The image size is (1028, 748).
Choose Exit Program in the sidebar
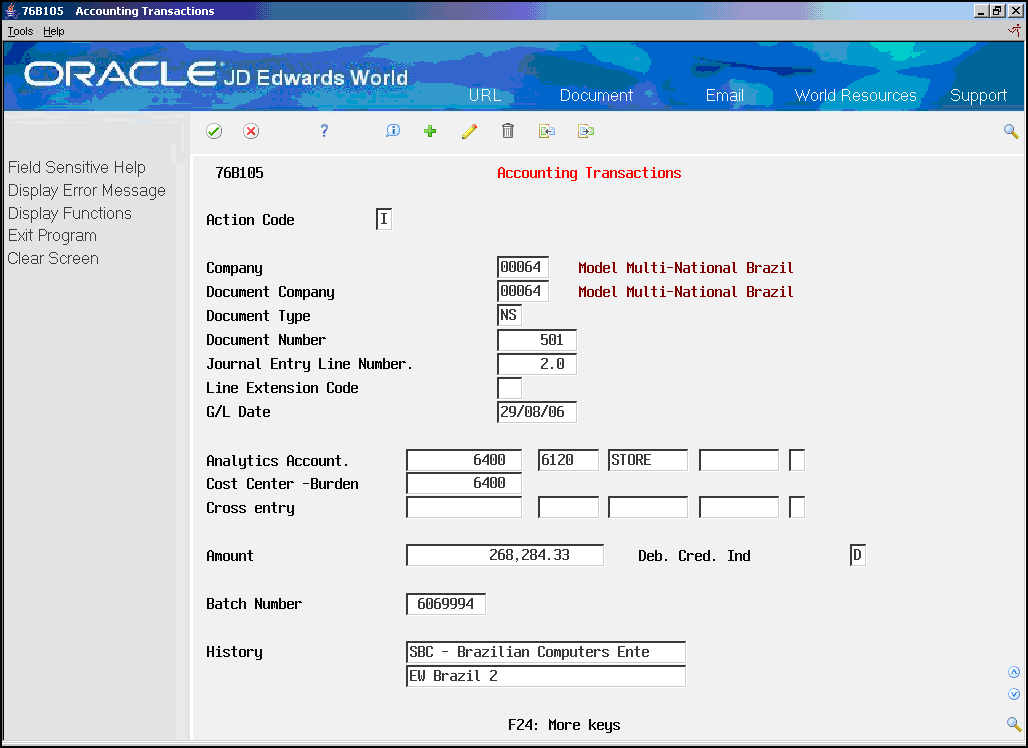(x=52, y=235)
